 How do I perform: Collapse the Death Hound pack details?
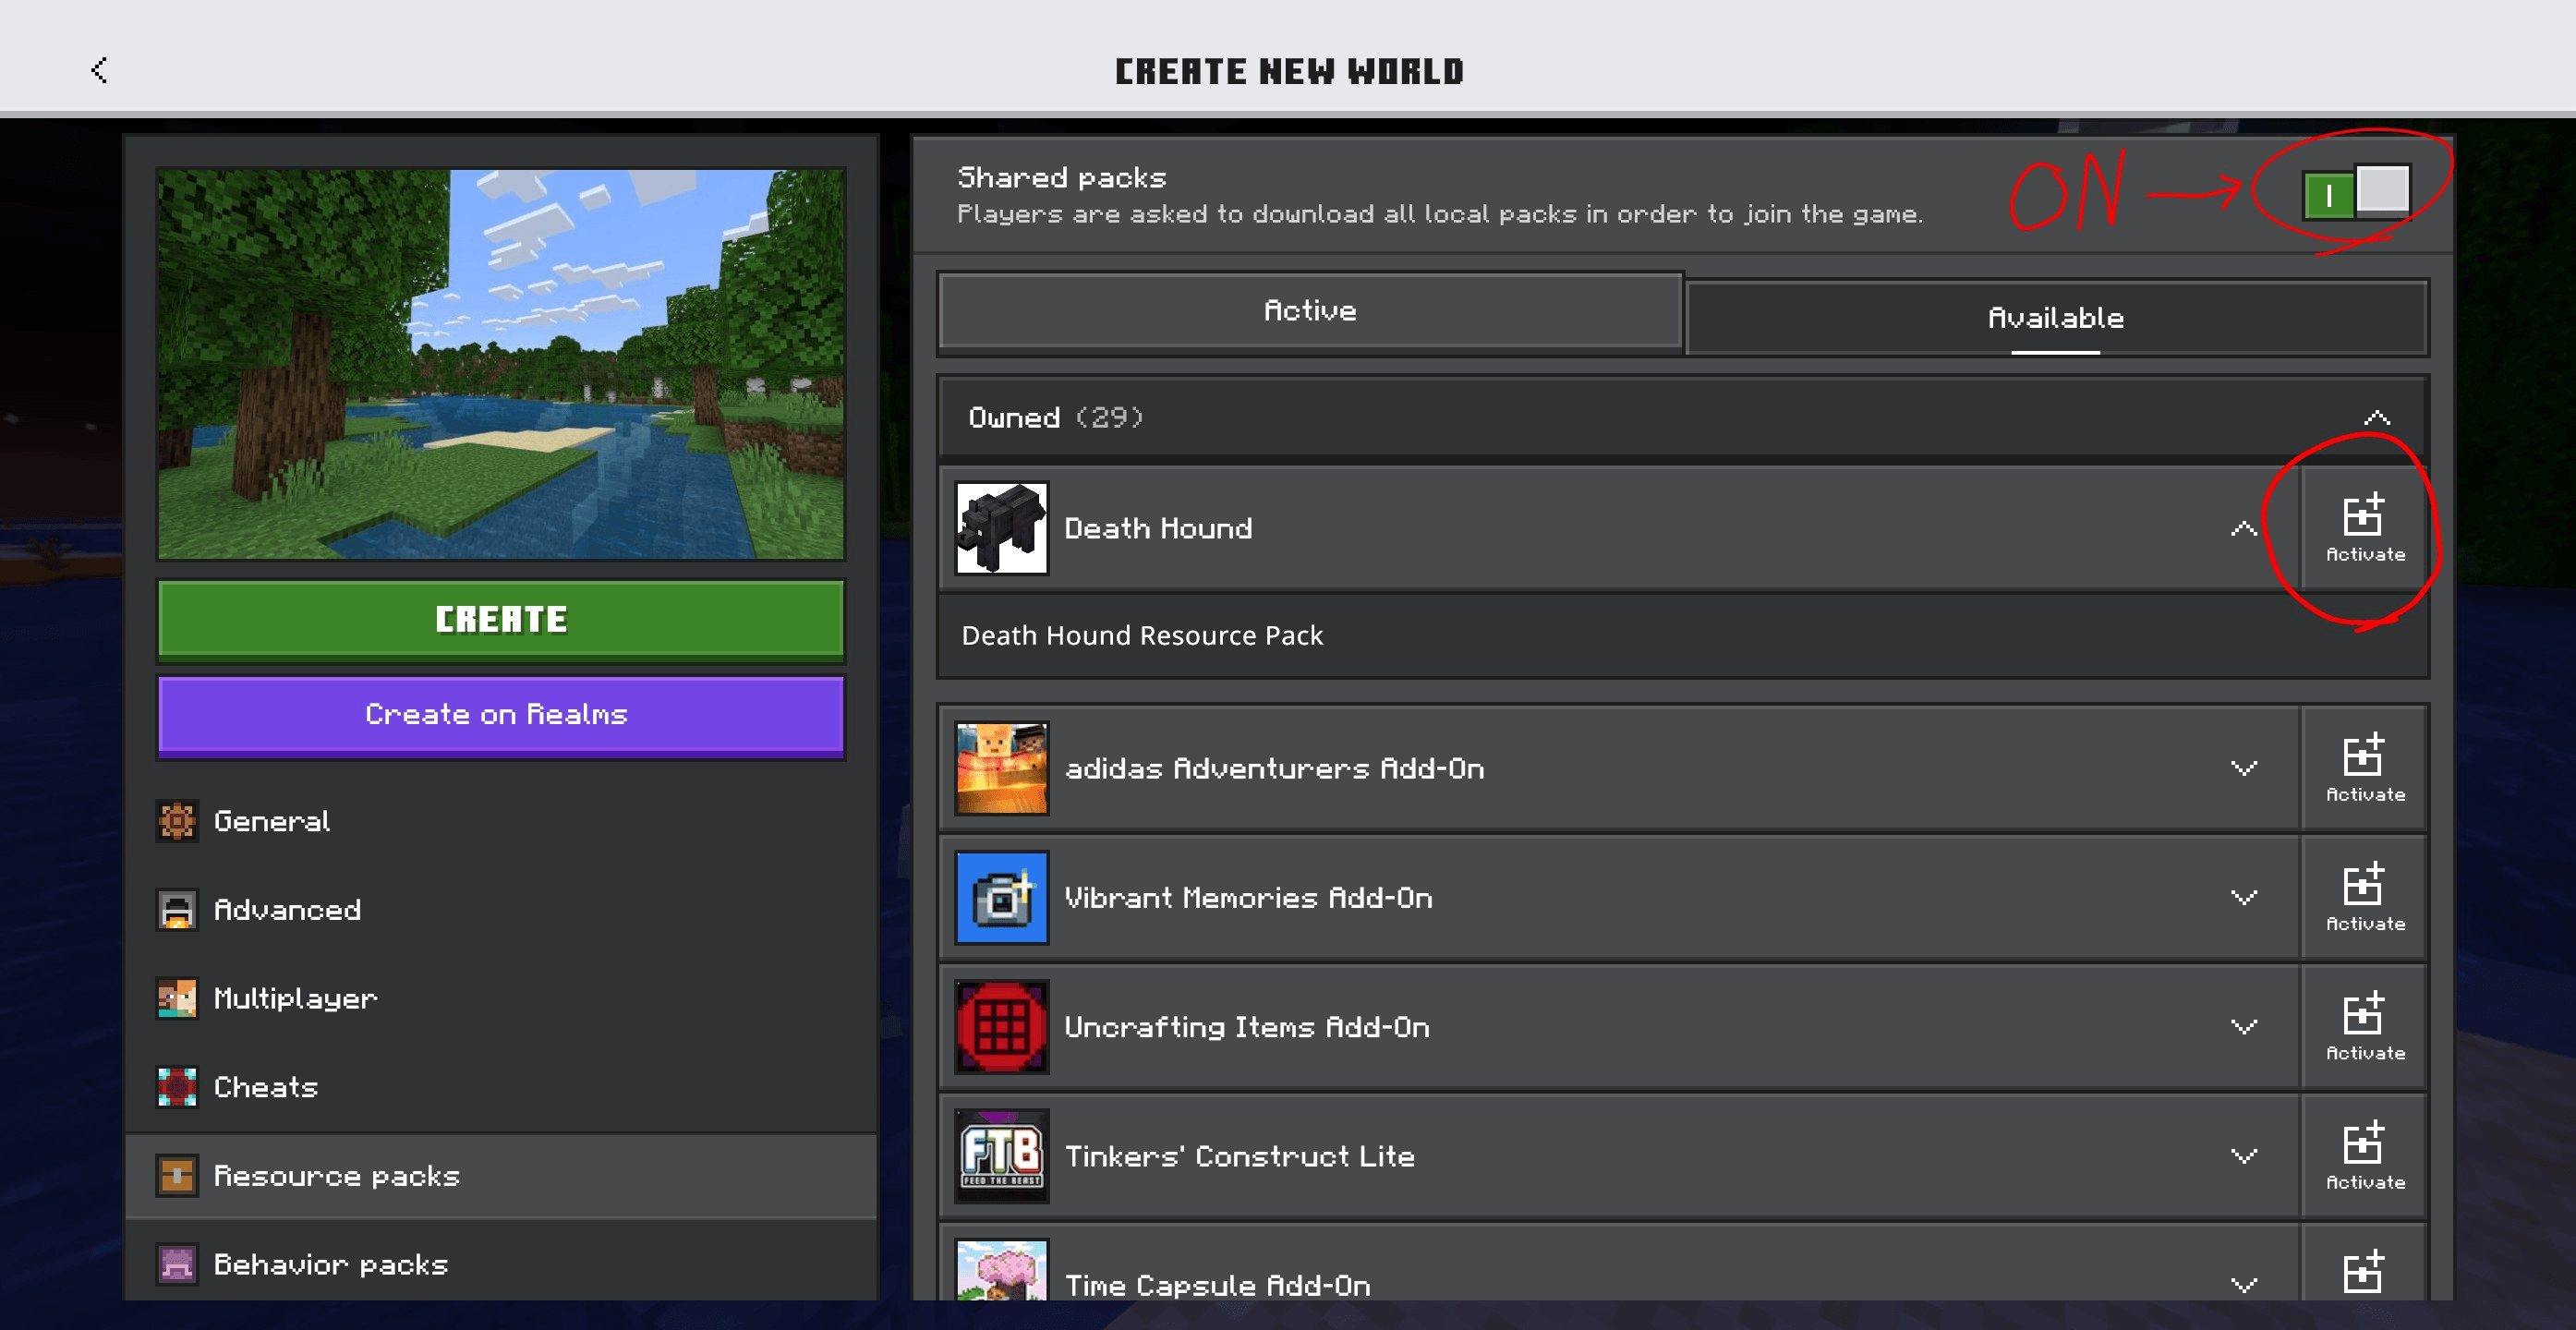(x=2243, y=528)
